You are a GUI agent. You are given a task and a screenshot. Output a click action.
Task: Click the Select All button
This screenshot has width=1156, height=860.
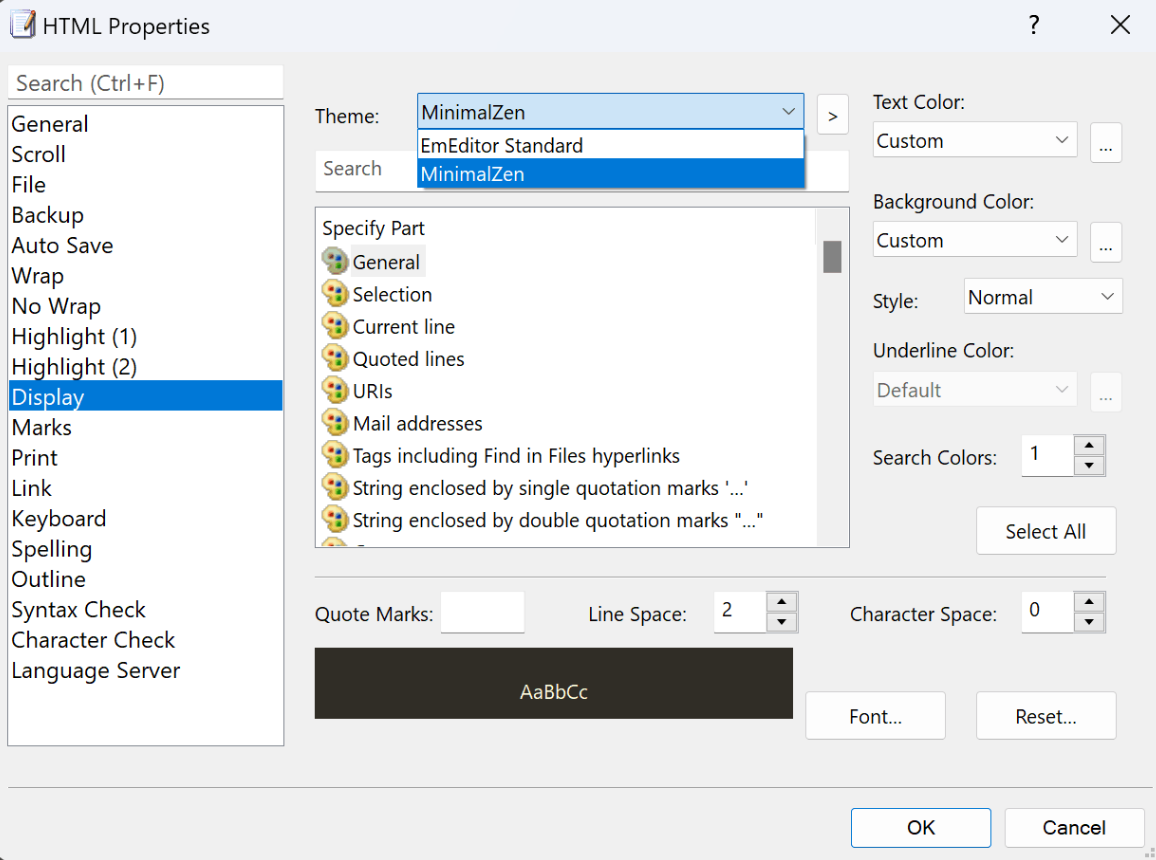point(1045,531)
